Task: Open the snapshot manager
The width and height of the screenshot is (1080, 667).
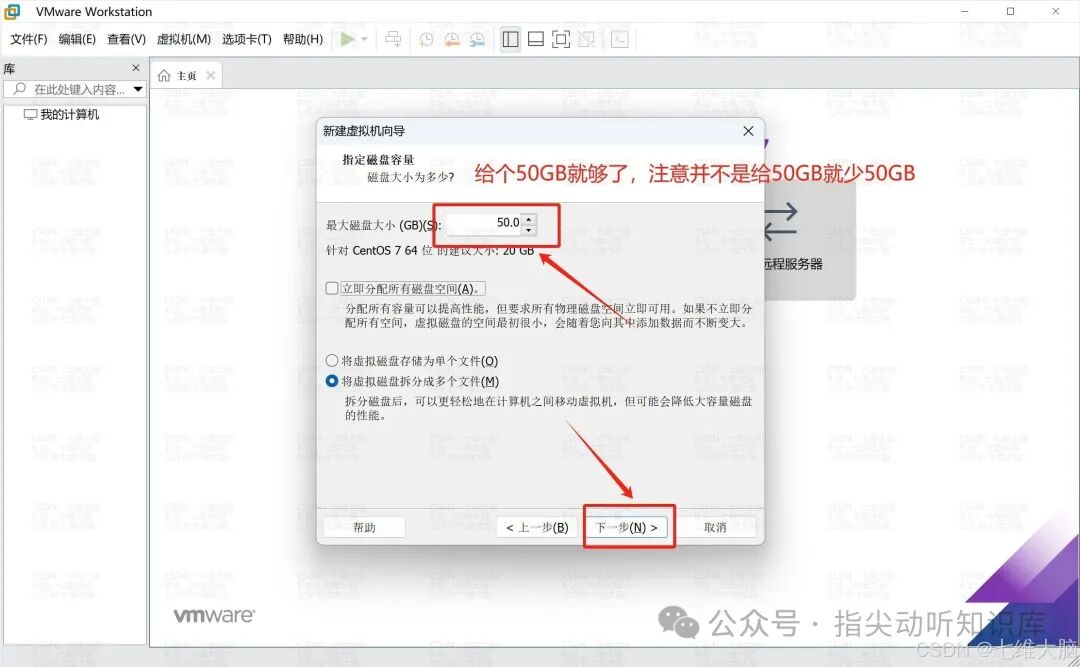Action: click(x=477, y=39)
